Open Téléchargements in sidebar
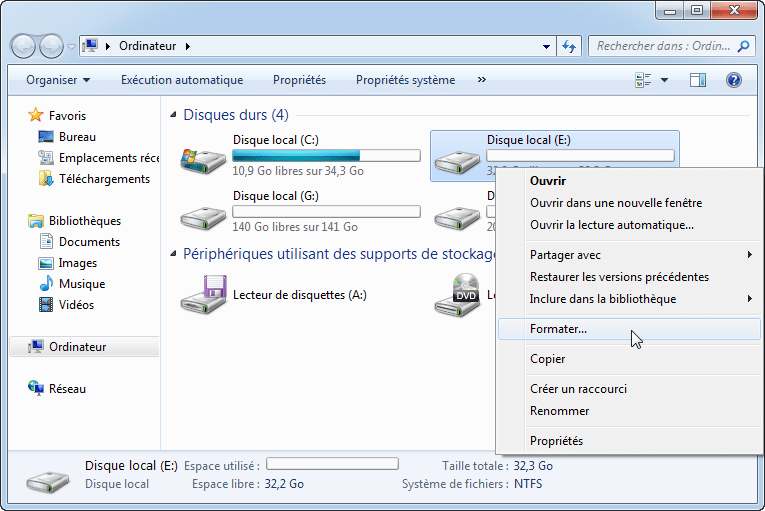The image size is (765, 511). click(94, 179)
